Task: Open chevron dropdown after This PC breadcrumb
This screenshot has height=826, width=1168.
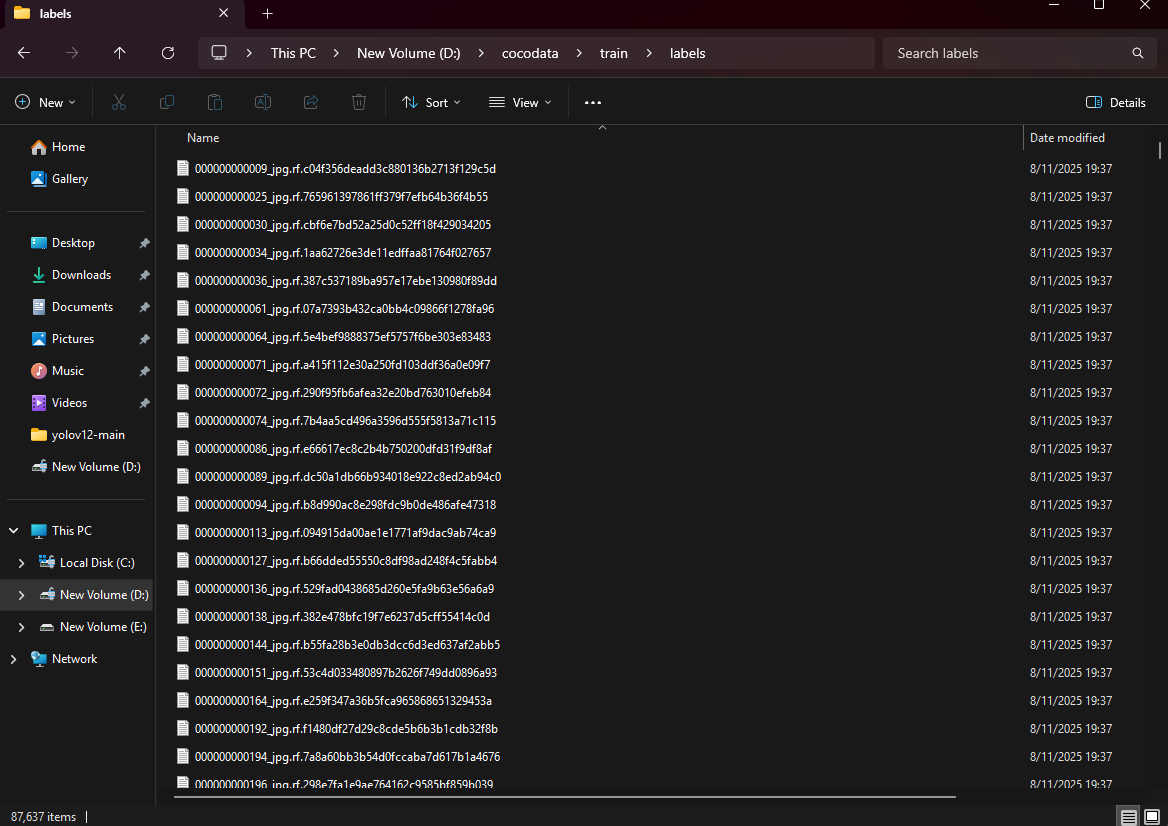Action: point(336,53)
